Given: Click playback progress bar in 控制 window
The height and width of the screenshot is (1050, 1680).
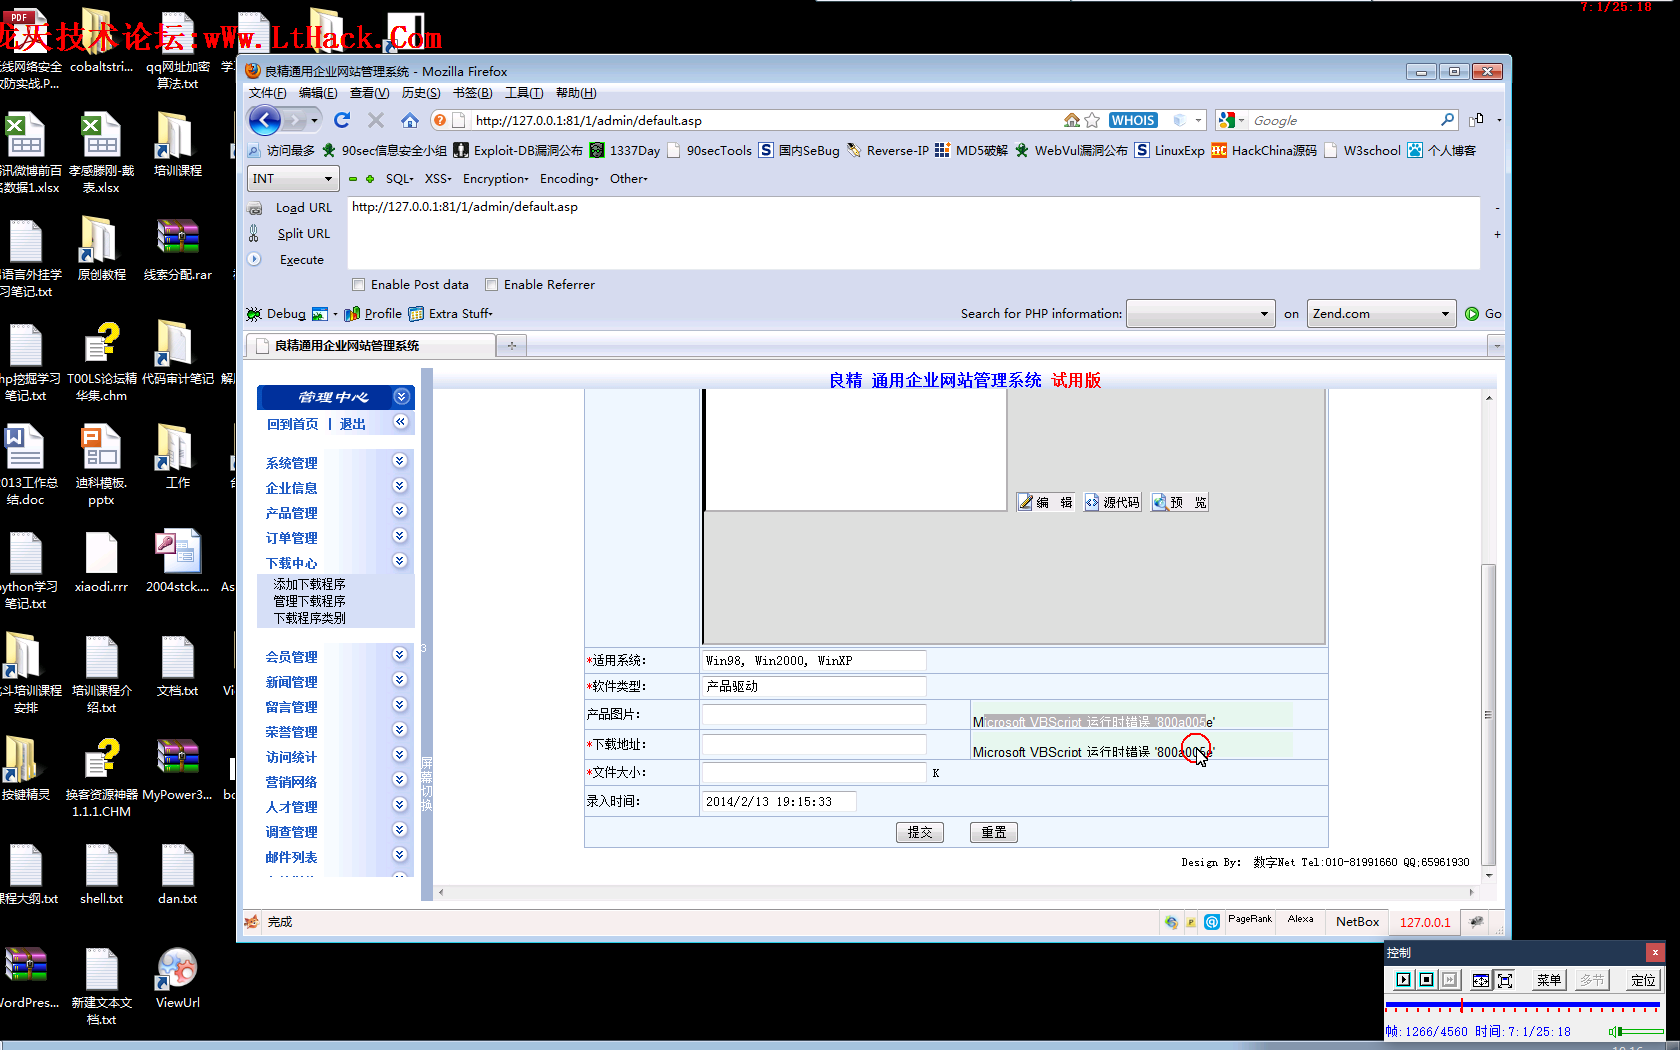Looking at the screenshot, I should tap(1522, 1004).
